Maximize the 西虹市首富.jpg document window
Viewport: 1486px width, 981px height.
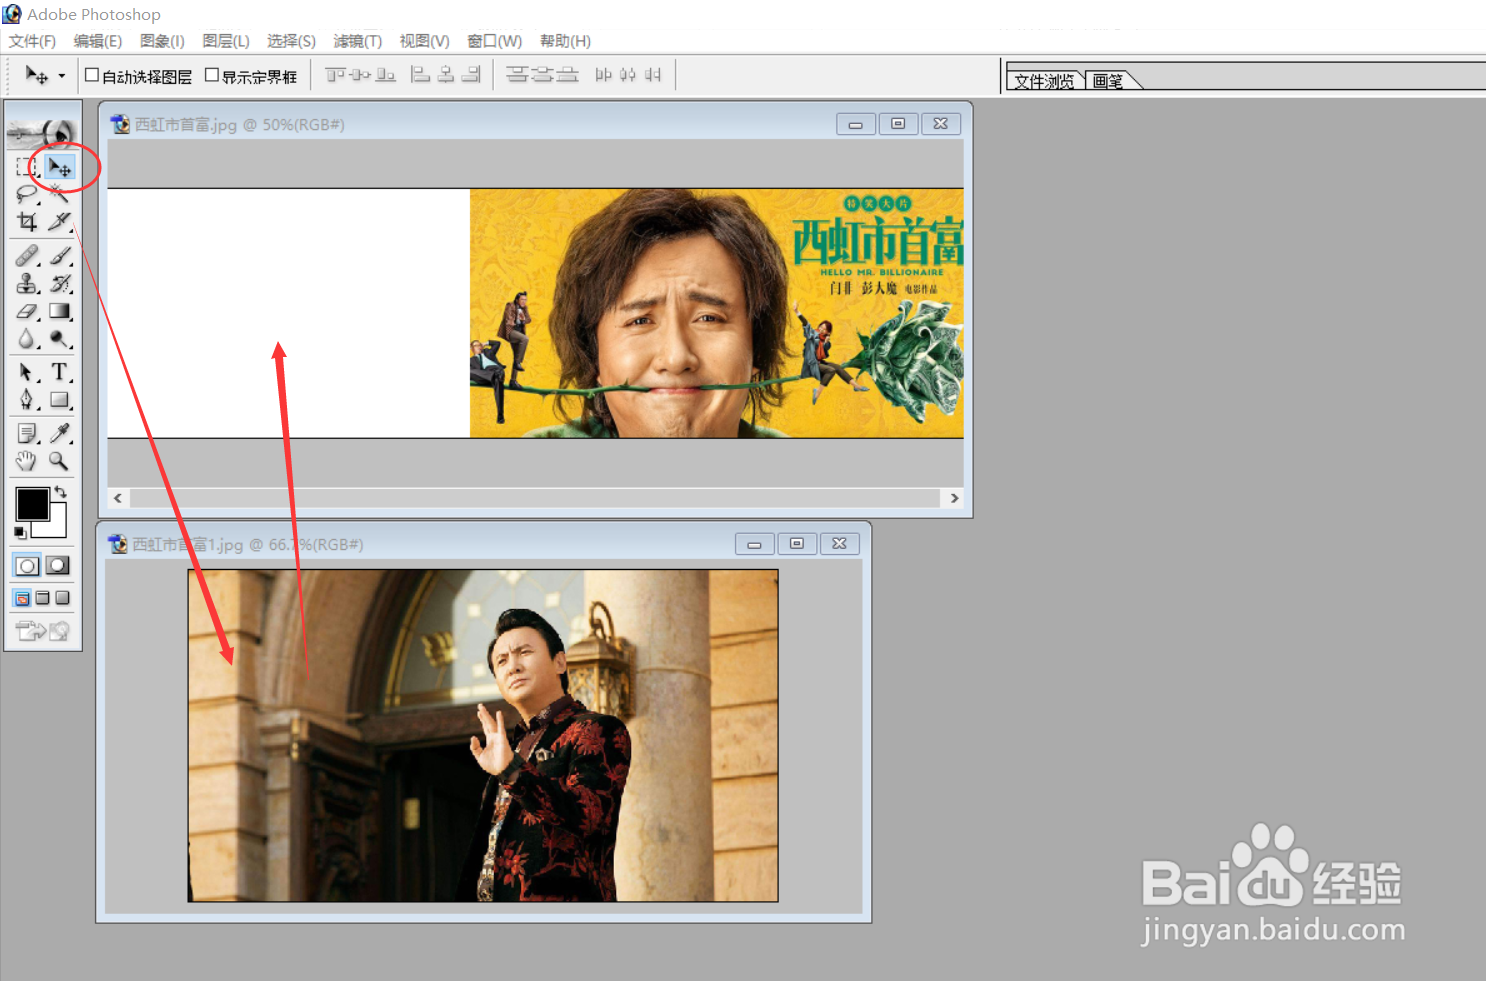point(898,124)
